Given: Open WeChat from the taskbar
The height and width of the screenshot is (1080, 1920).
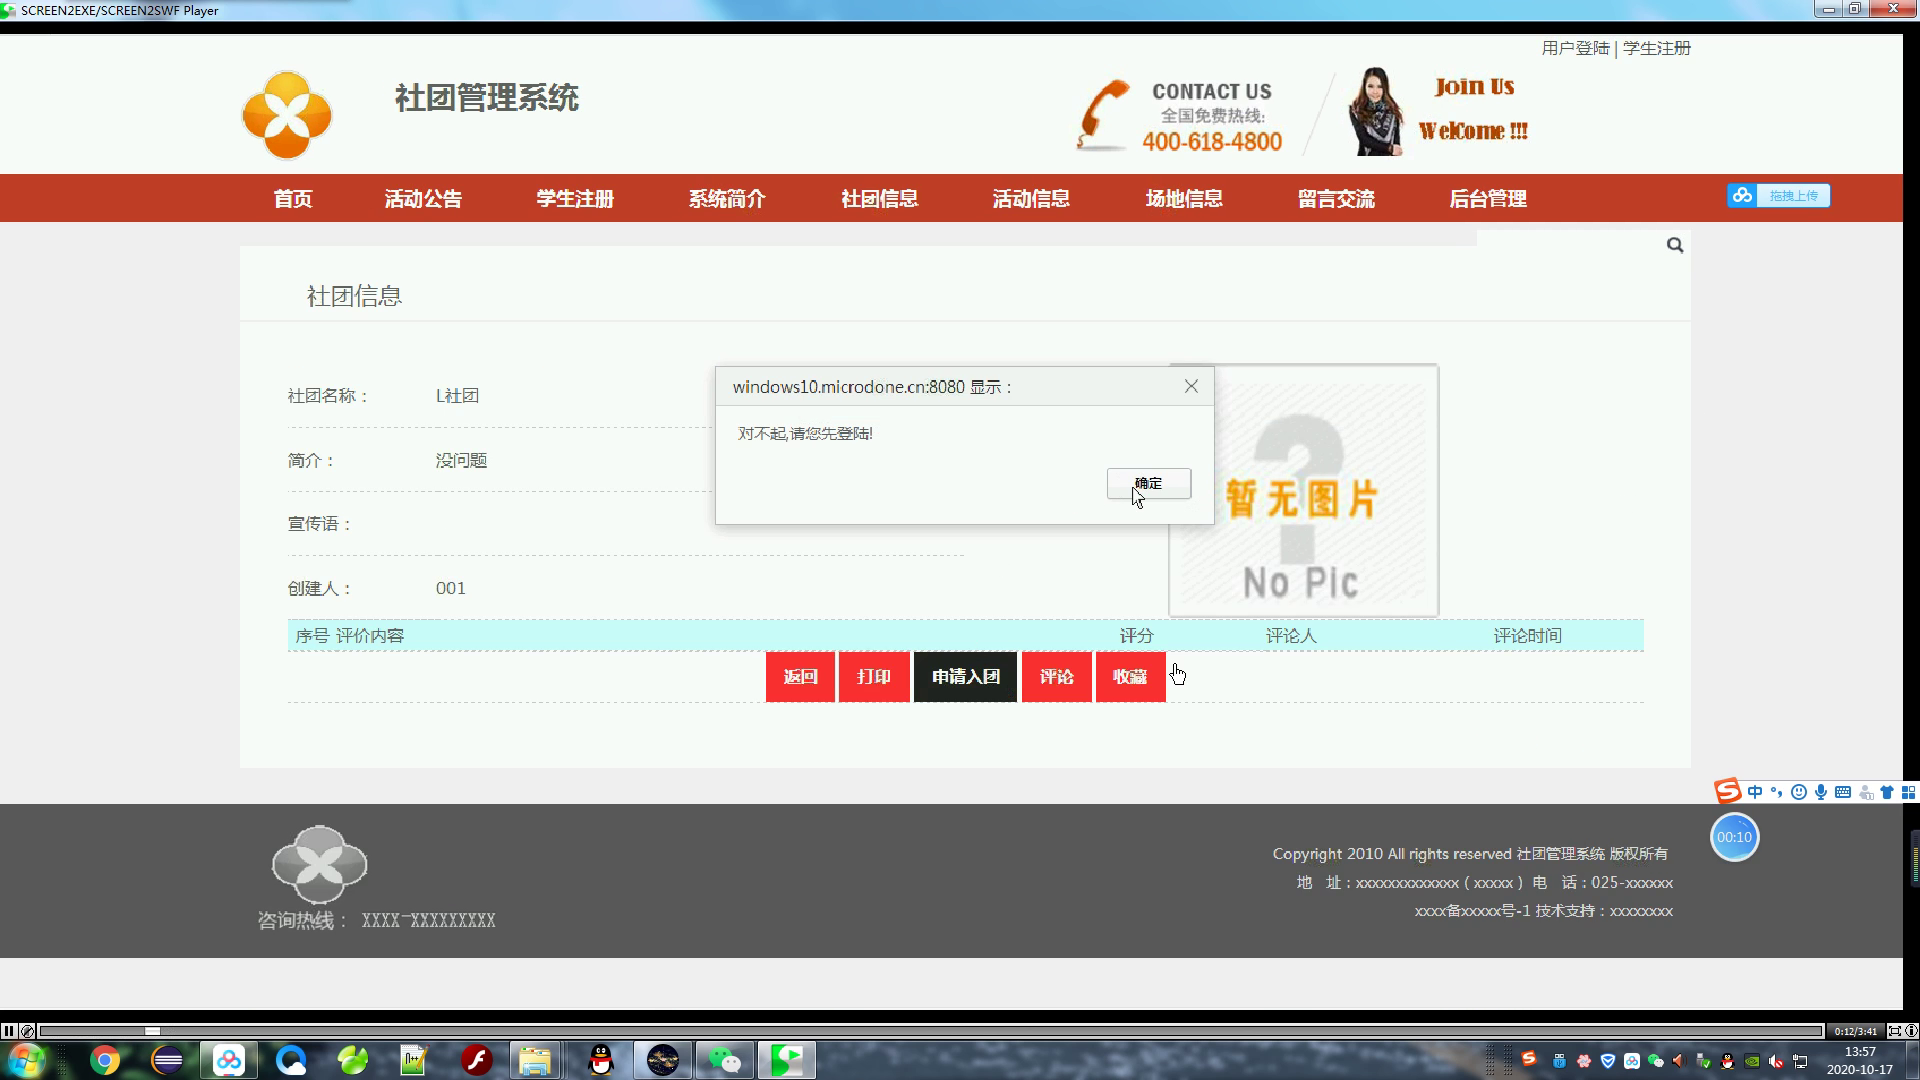Looking at the screenshot, I should (725, 1060).
